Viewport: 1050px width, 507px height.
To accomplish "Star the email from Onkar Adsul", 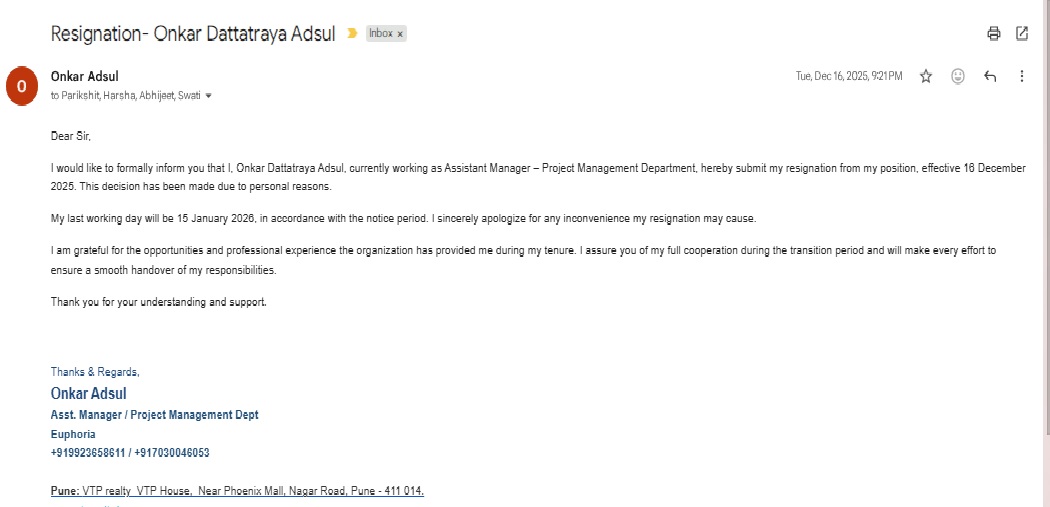I will (x=926, y=76).
